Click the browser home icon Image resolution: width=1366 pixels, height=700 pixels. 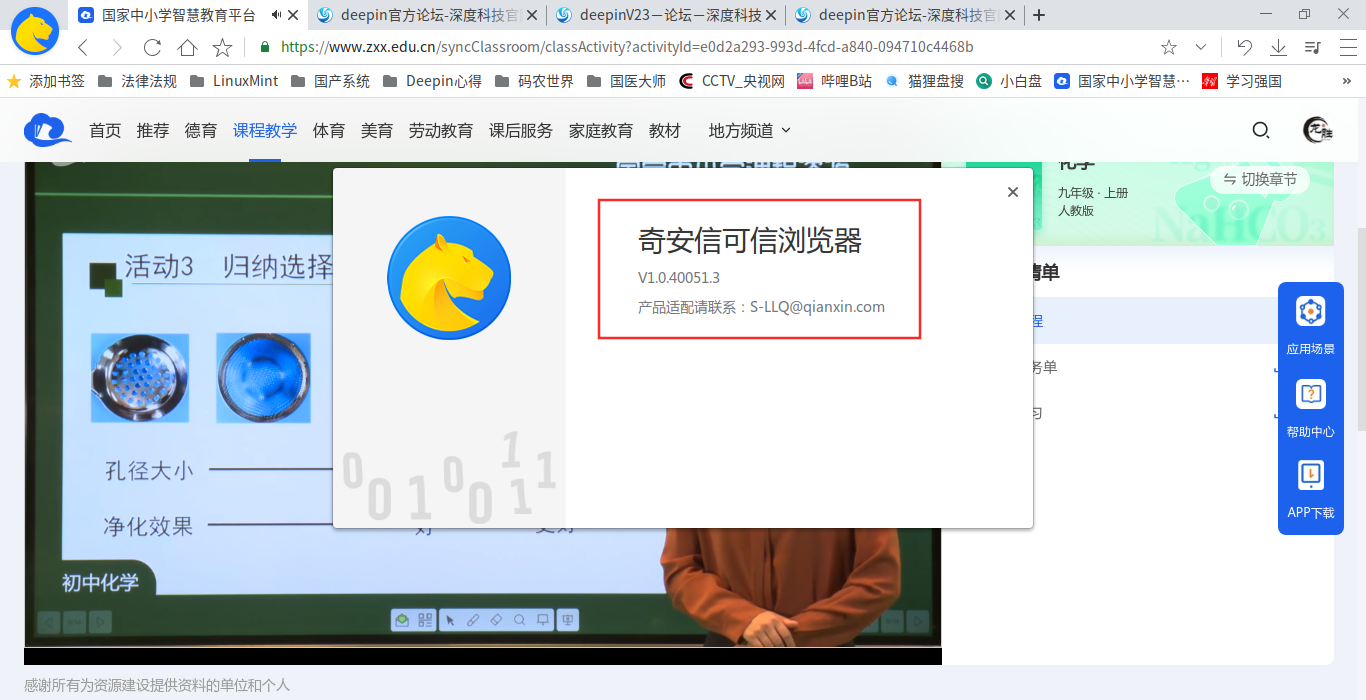(186, 46)
